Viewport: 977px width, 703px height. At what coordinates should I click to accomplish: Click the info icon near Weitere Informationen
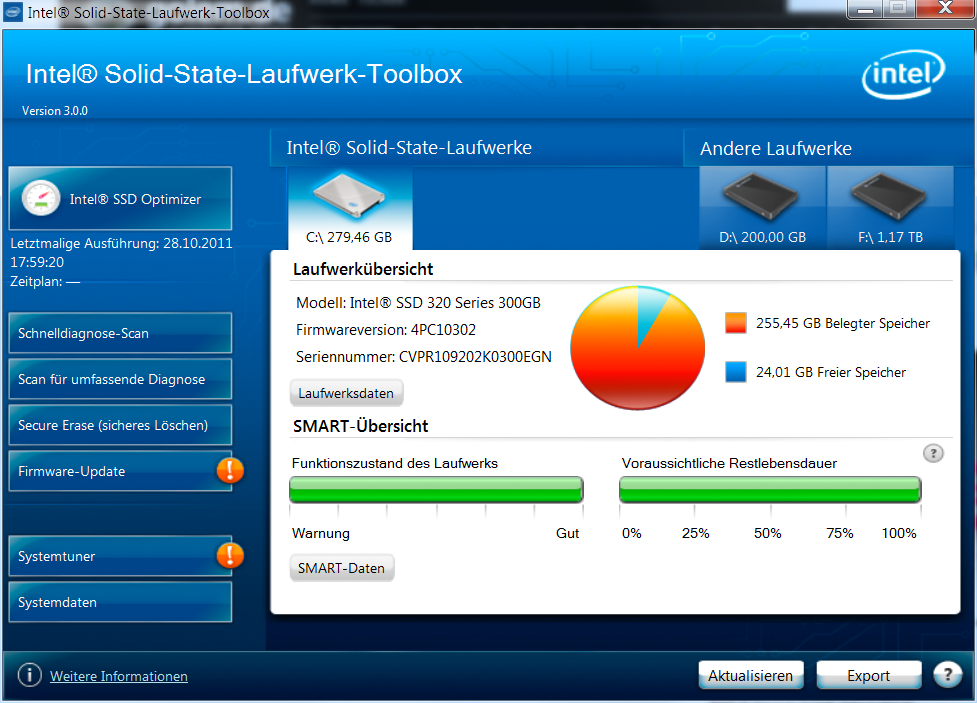pyautogui.click(x=29, y=675)
